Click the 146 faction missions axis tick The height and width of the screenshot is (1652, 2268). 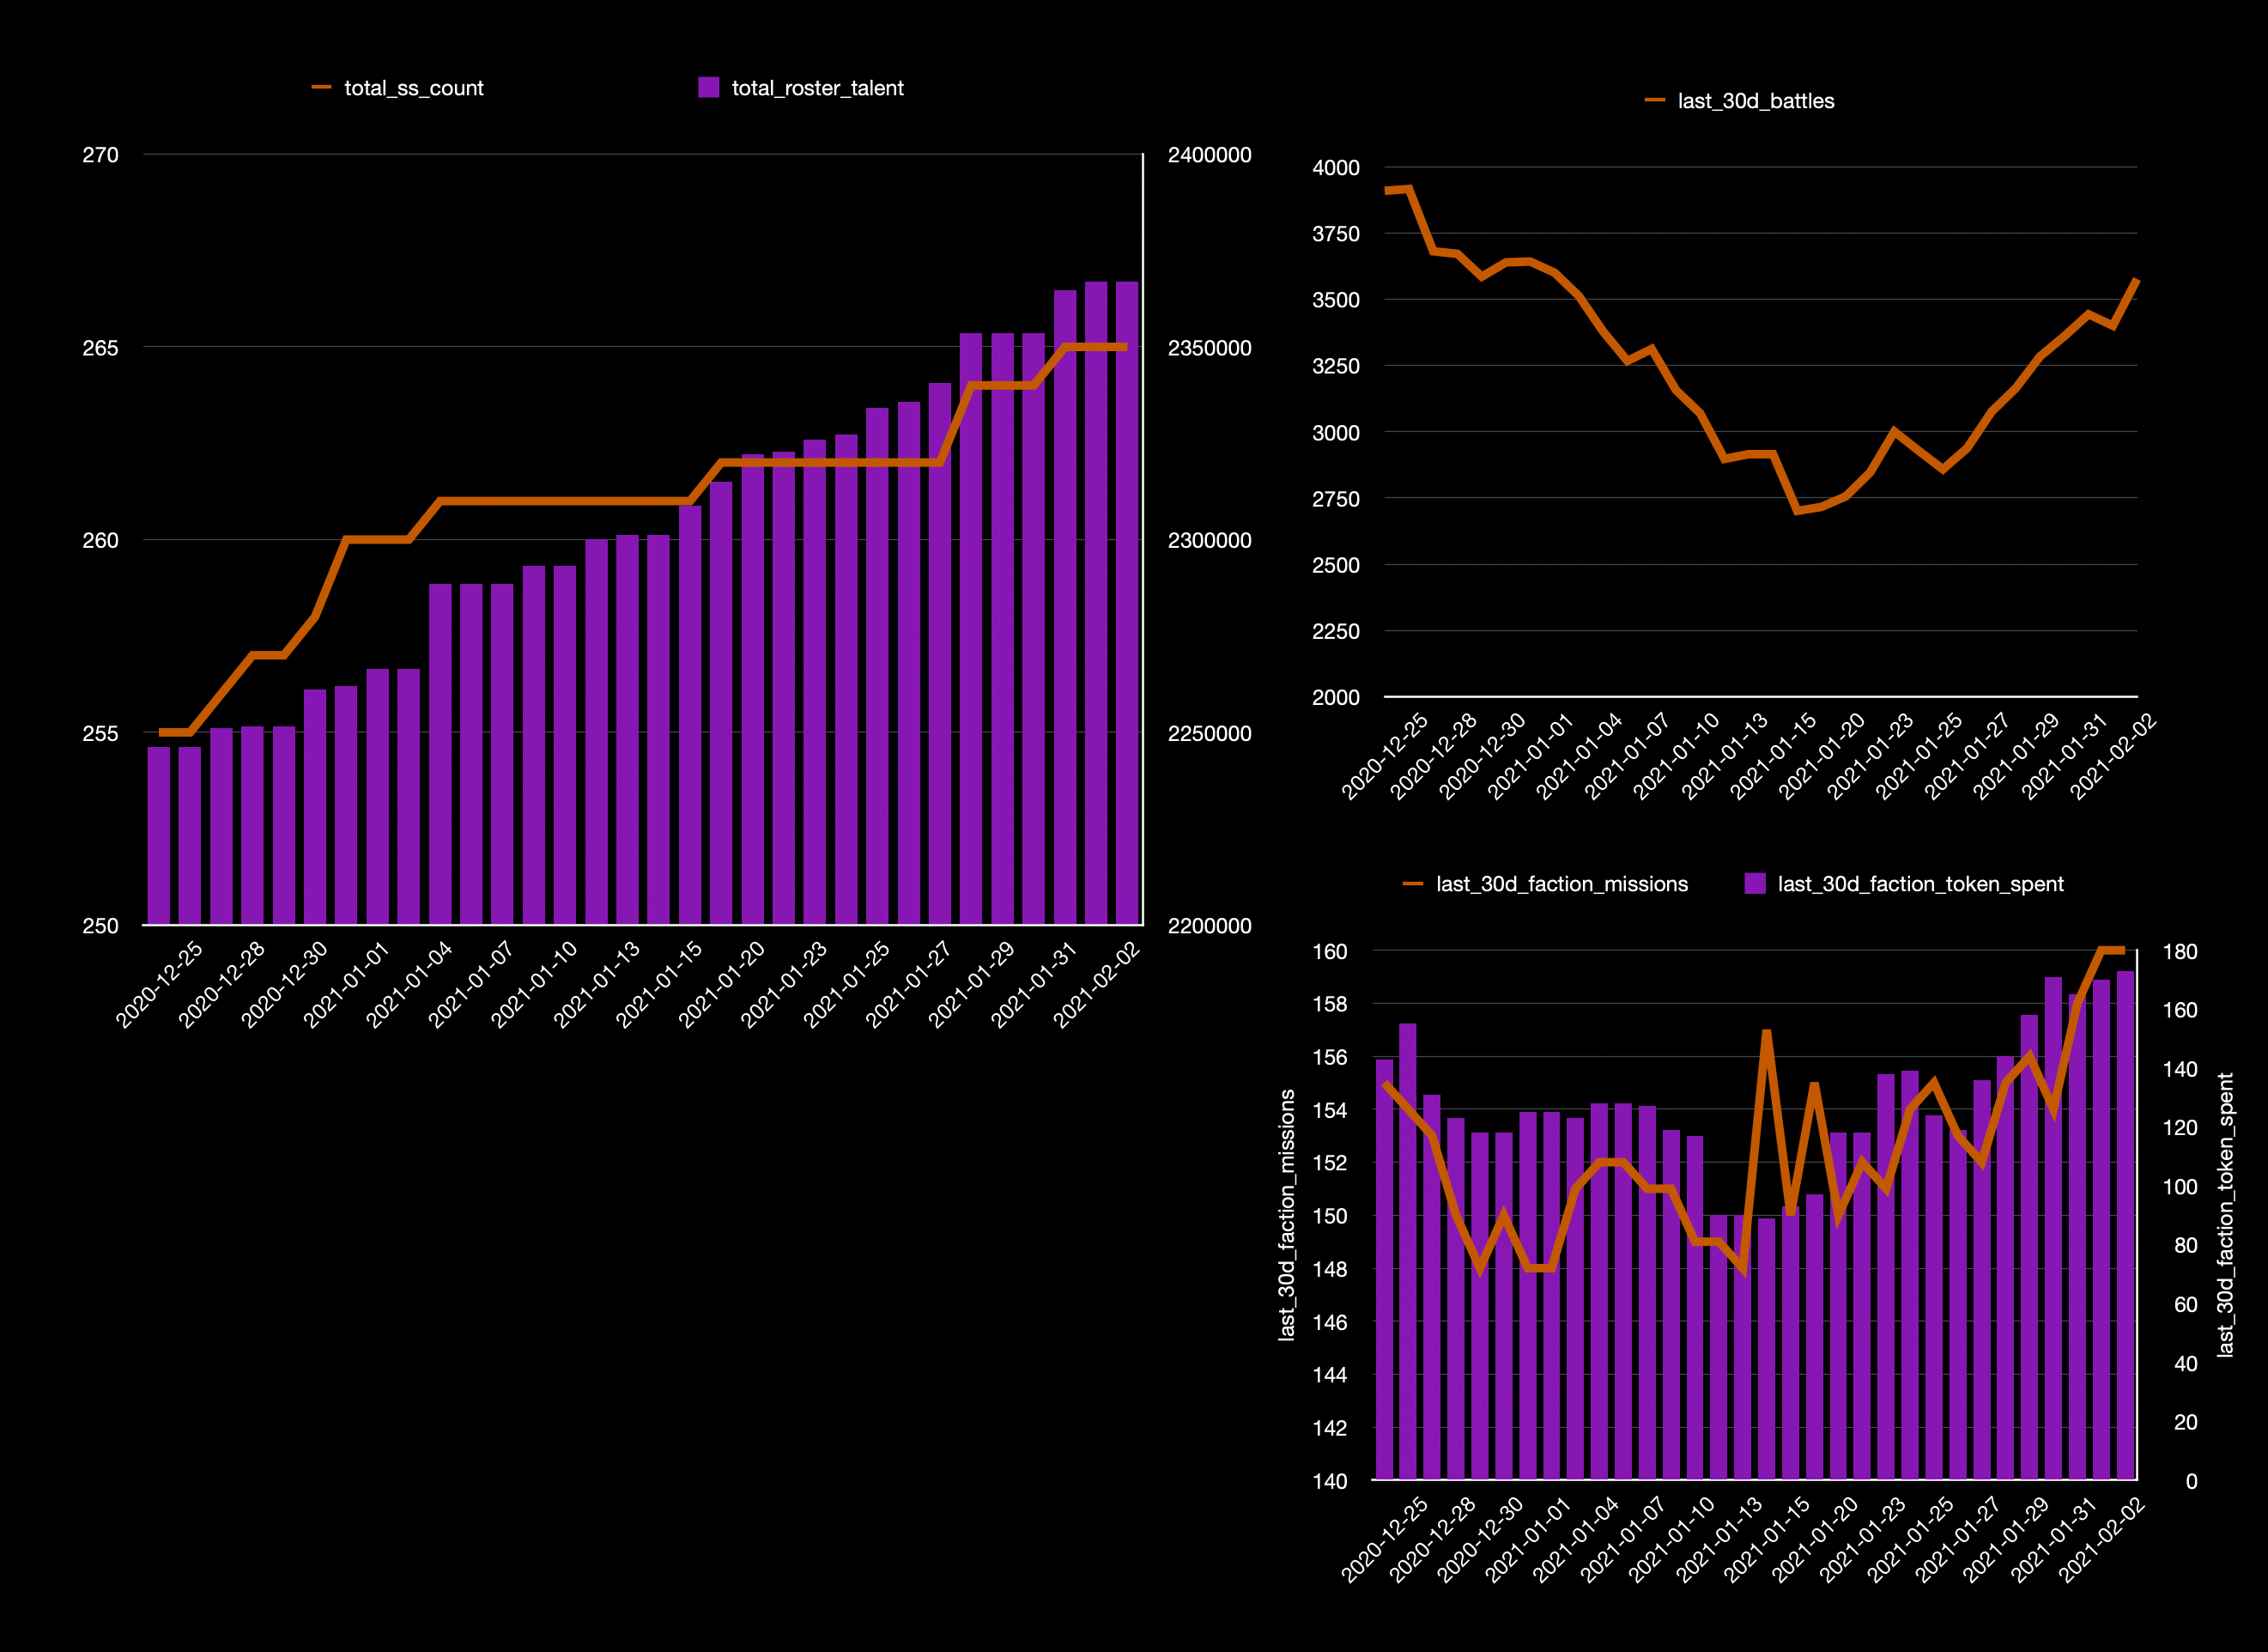coord(1330,1322)
